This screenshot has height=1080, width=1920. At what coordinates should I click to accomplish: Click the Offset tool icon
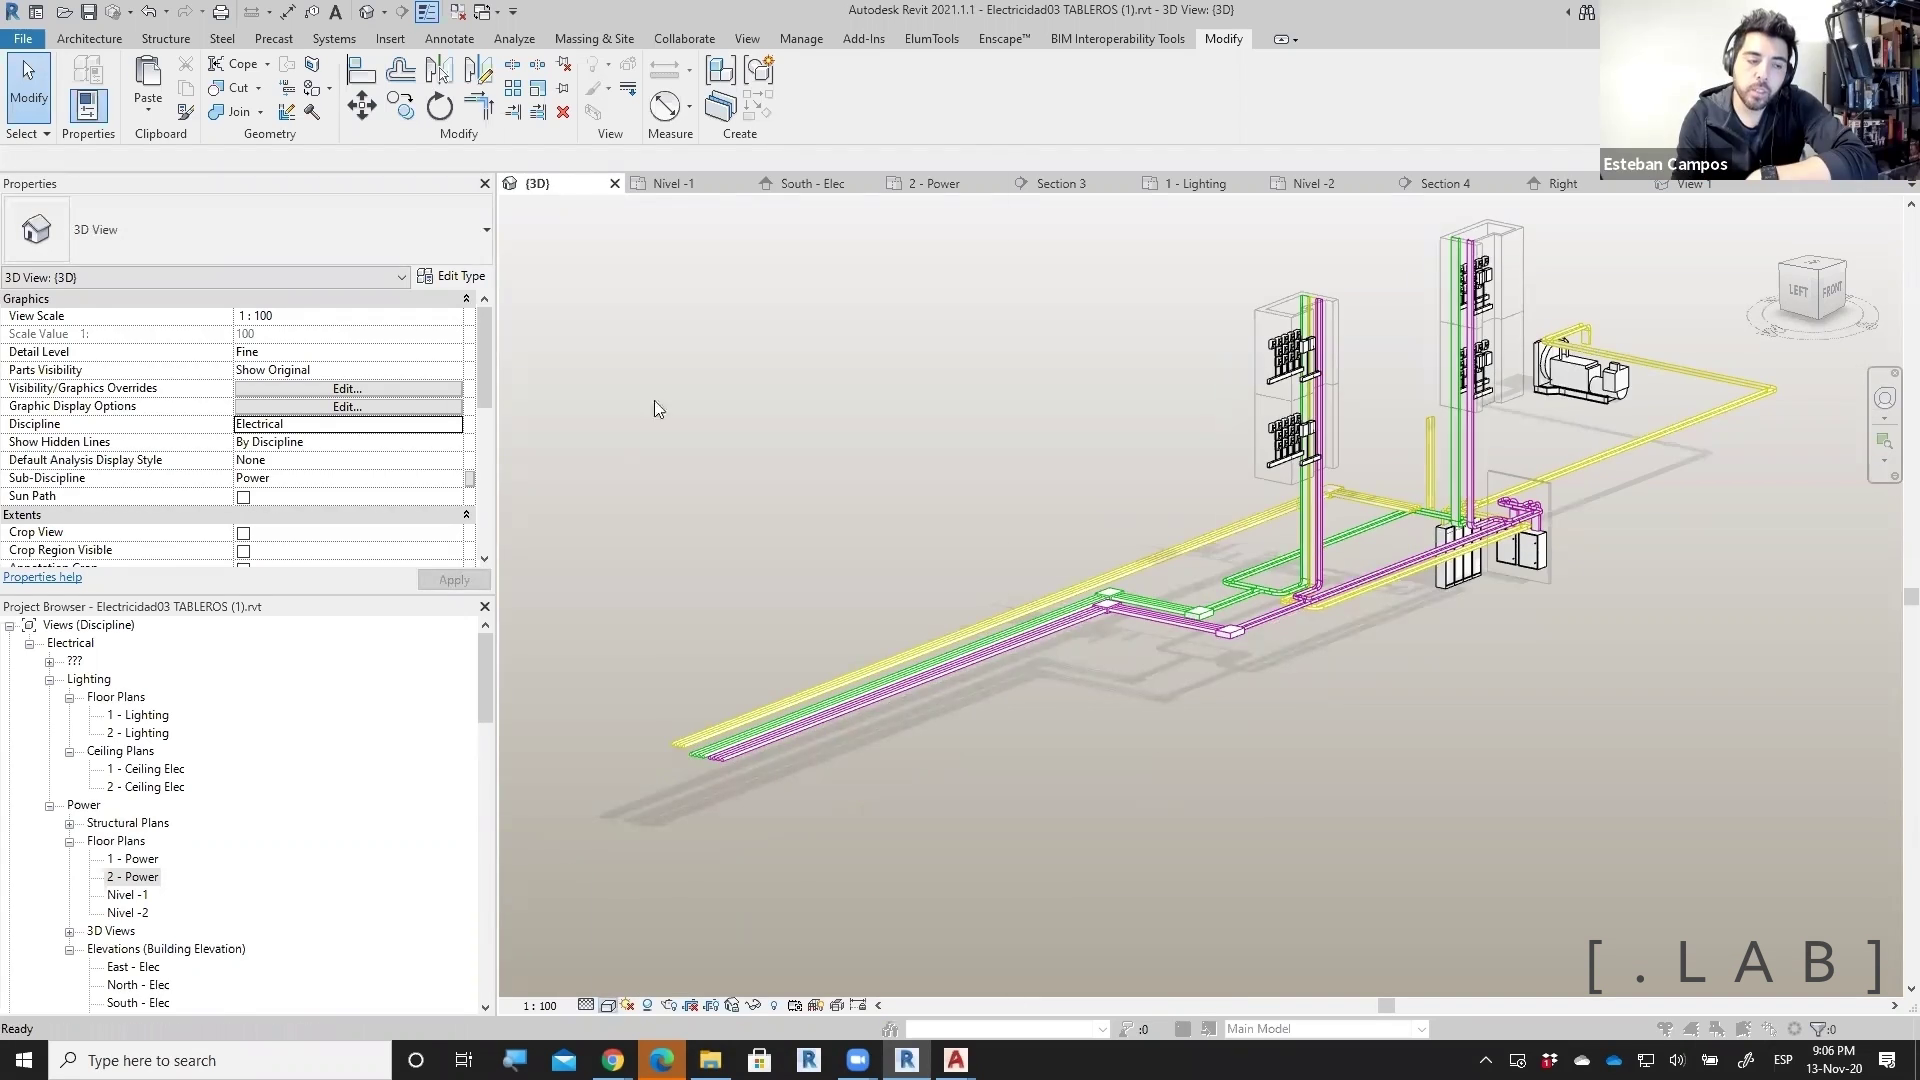pos(401,70)
